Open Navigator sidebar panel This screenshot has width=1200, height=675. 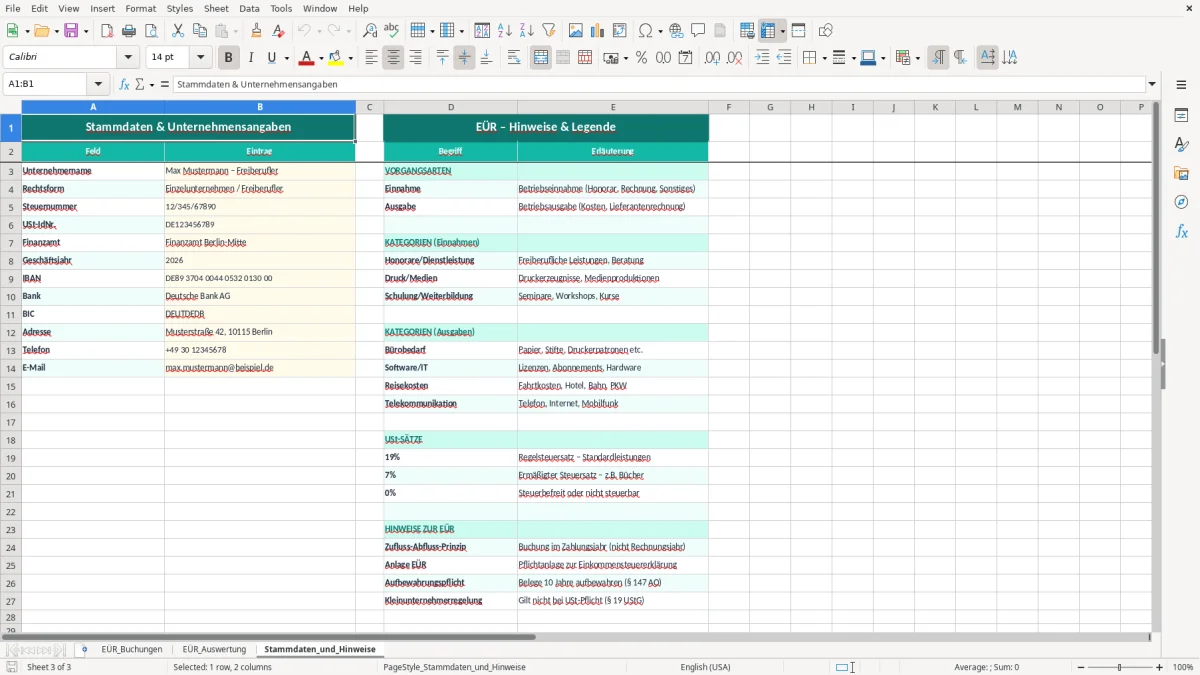1181,202
